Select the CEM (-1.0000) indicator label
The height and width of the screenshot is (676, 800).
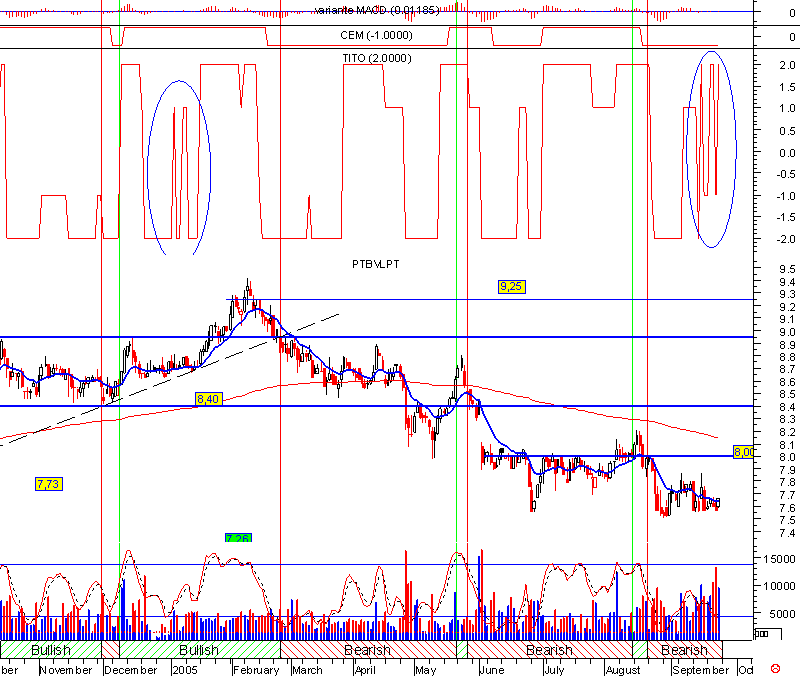click(377, 35)
